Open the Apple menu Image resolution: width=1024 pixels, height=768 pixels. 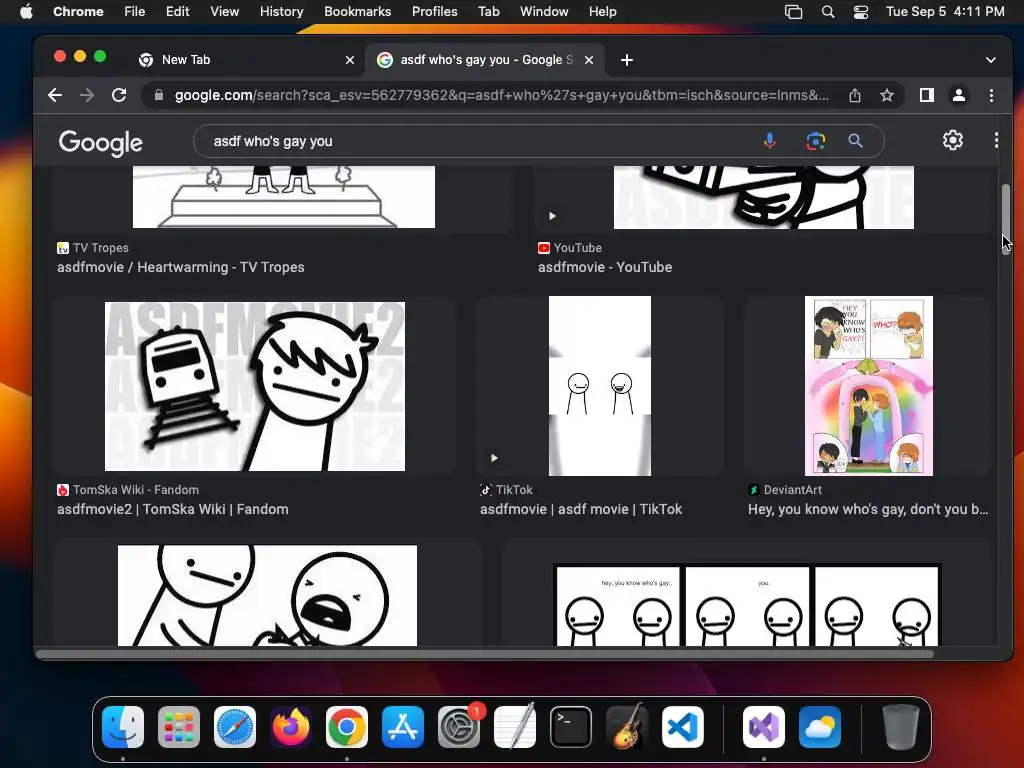tap(26, 12)
